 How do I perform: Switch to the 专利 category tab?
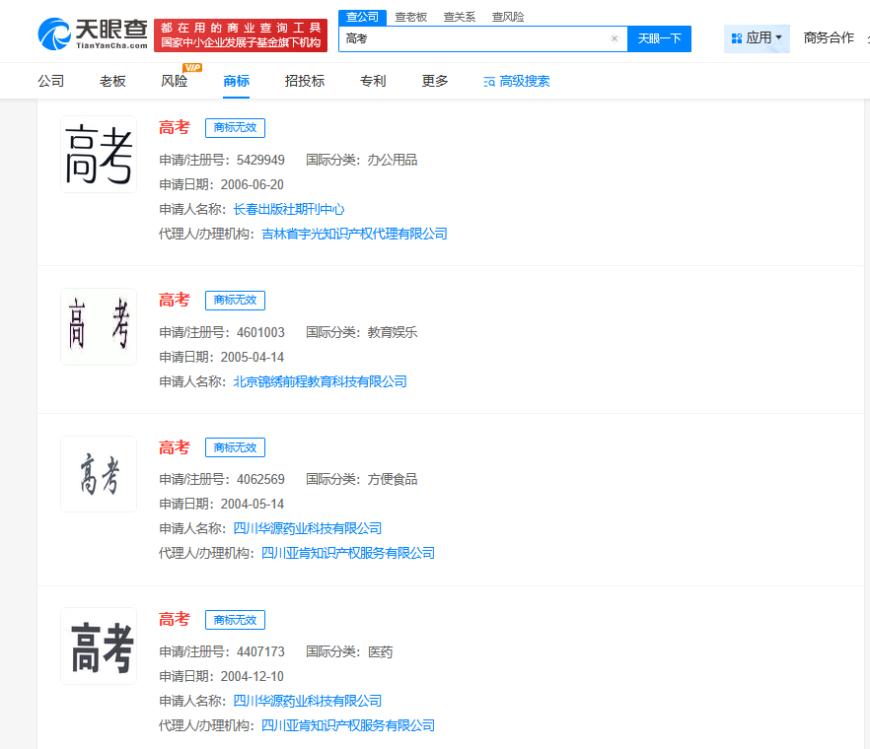coord(373,81)
